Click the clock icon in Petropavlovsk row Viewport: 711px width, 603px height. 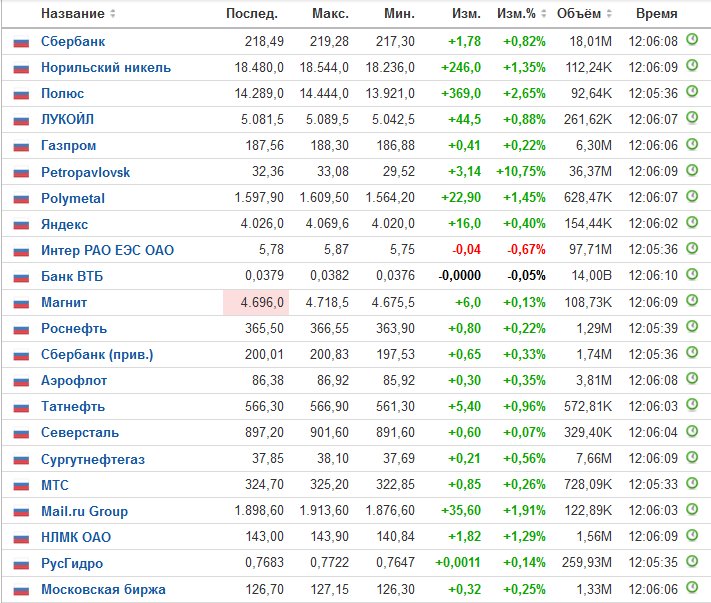692,170
